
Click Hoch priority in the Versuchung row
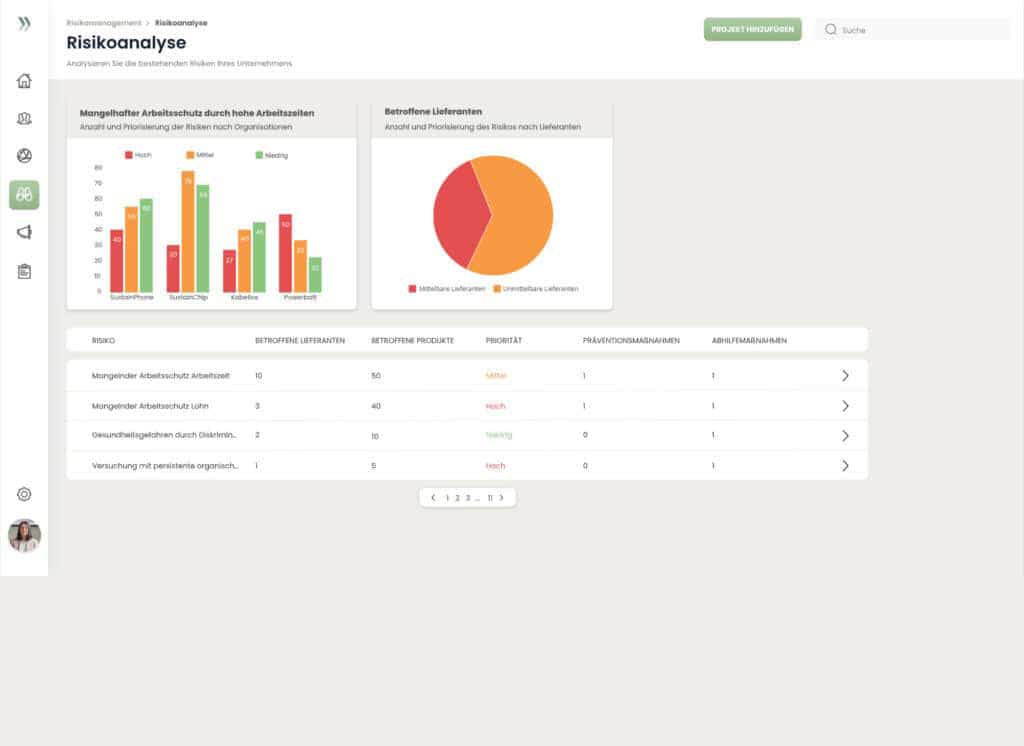pyautogui.click(x=495, y=466)
